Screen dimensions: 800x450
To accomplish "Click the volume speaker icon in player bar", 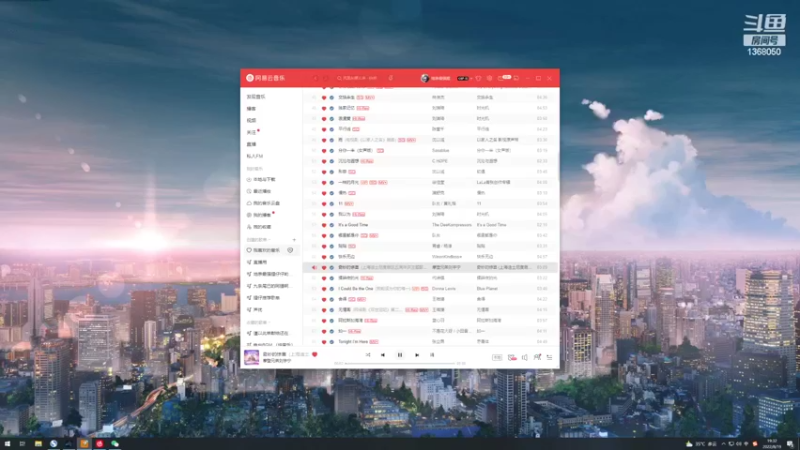I will tap(524, 358).
